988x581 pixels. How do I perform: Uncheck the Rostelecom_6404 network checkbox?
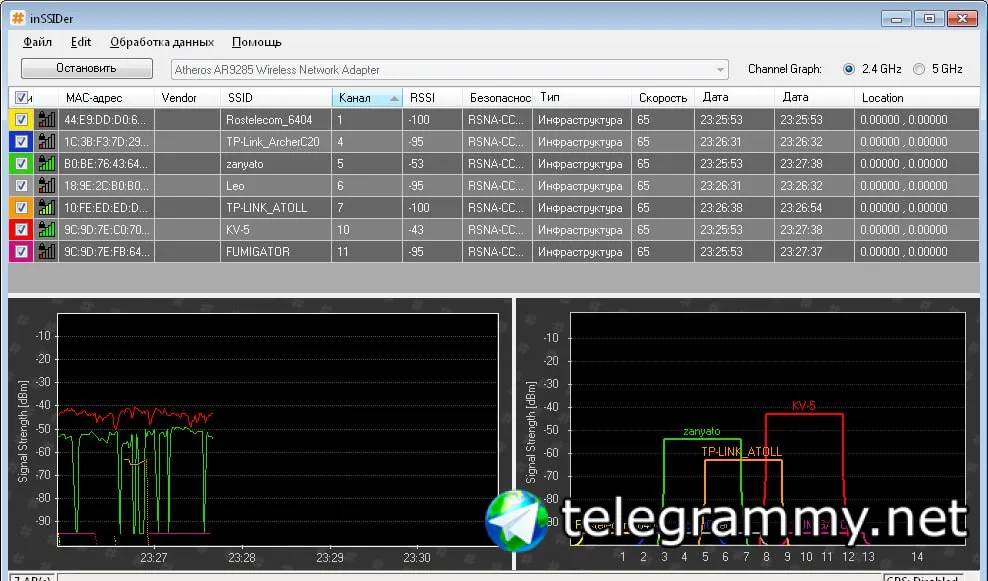coord(21,119)
